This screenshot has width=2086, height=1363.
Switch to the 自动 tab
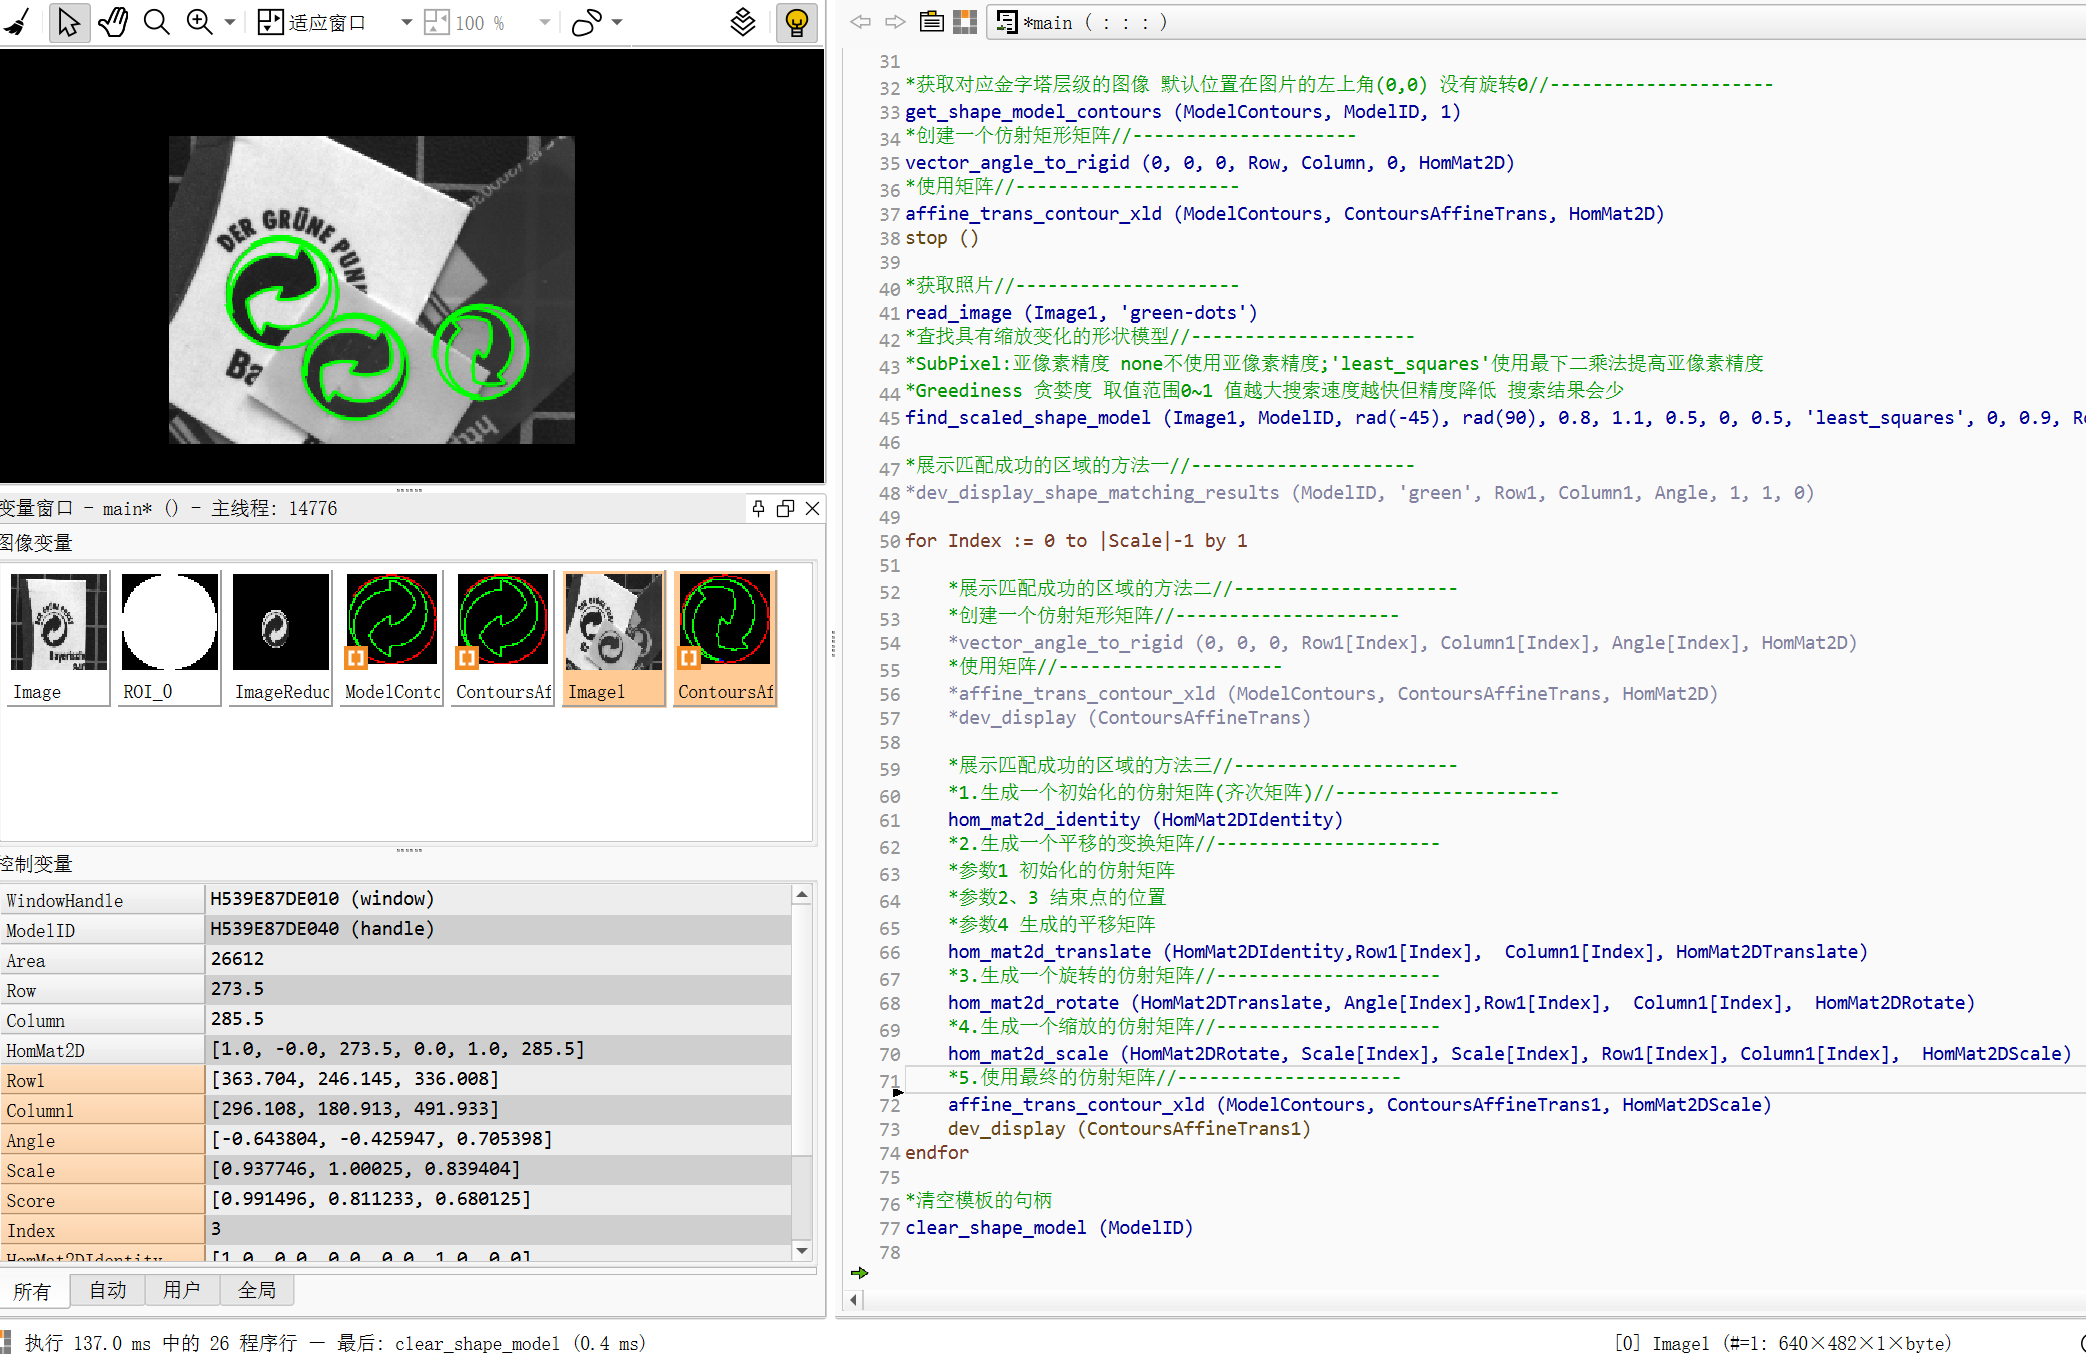point(108,1290)
